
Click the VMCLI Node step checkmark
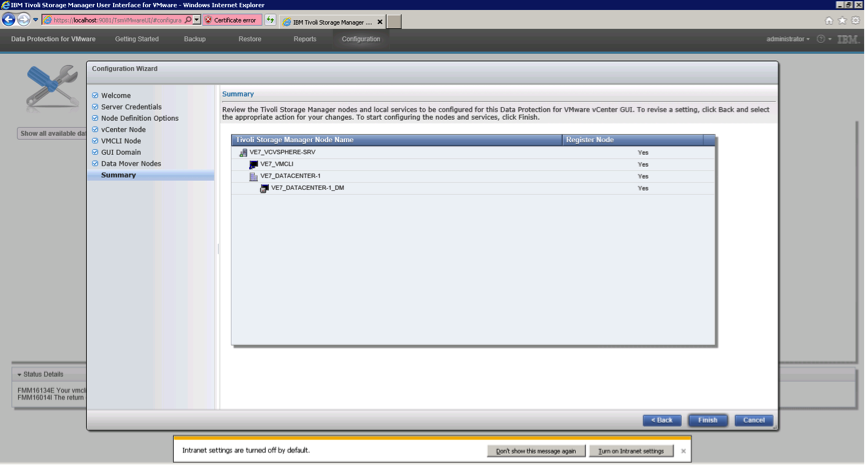(x=95, y=141)
